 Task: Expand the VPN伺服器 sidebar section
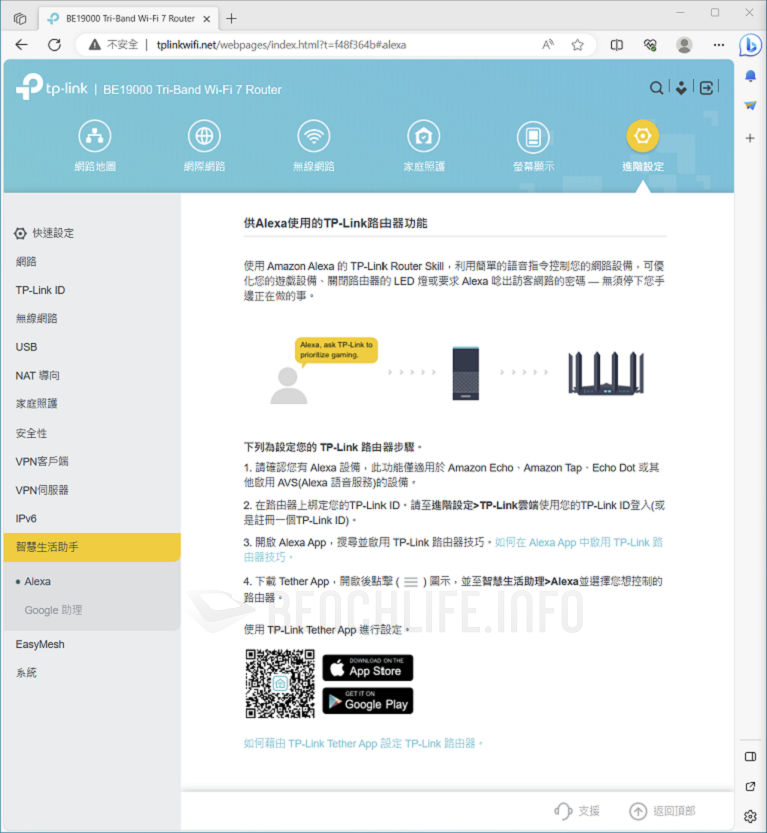coord(42,490)
